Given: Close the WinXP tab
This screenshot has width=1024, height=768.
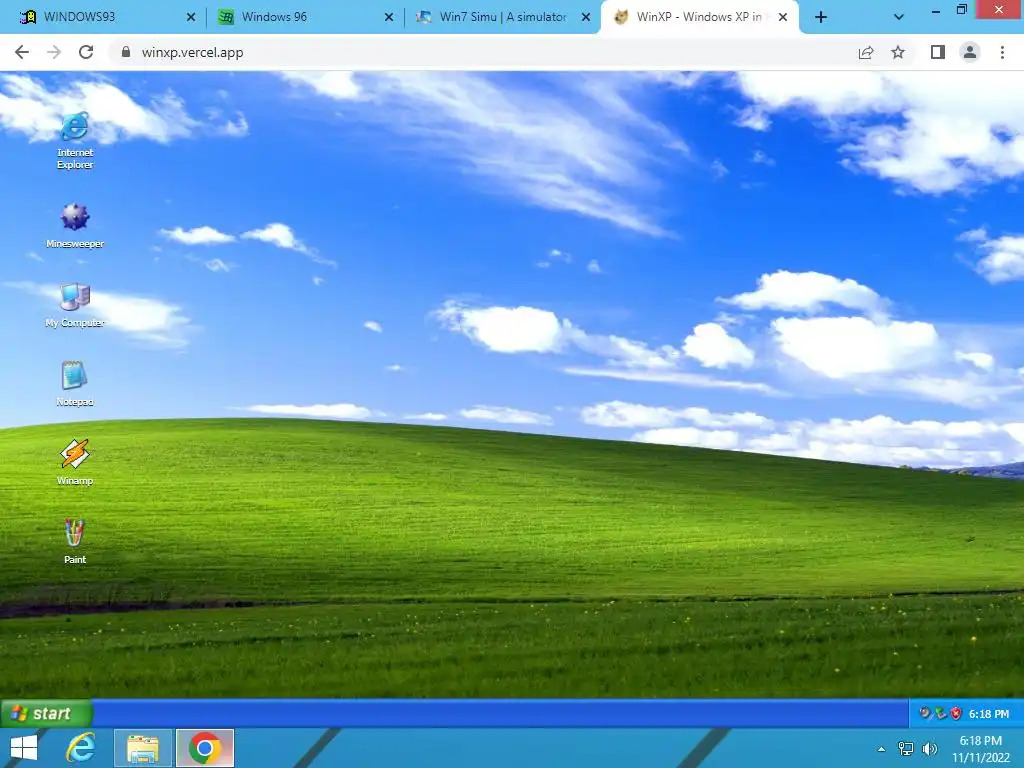Looking at the screenshot, I should click(782, 18).
